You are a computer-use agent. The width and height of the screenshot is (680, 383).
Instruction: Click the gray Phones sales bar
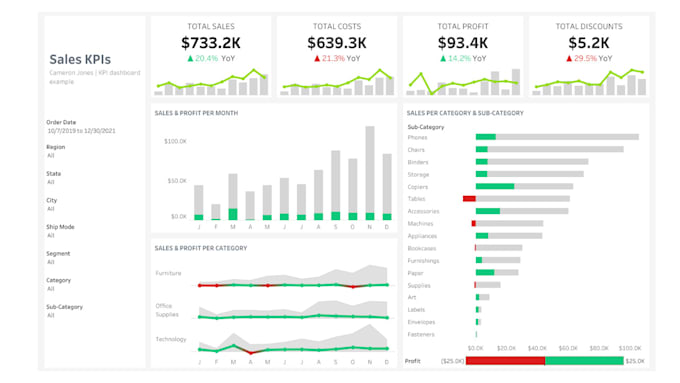[x=567, y=137]
